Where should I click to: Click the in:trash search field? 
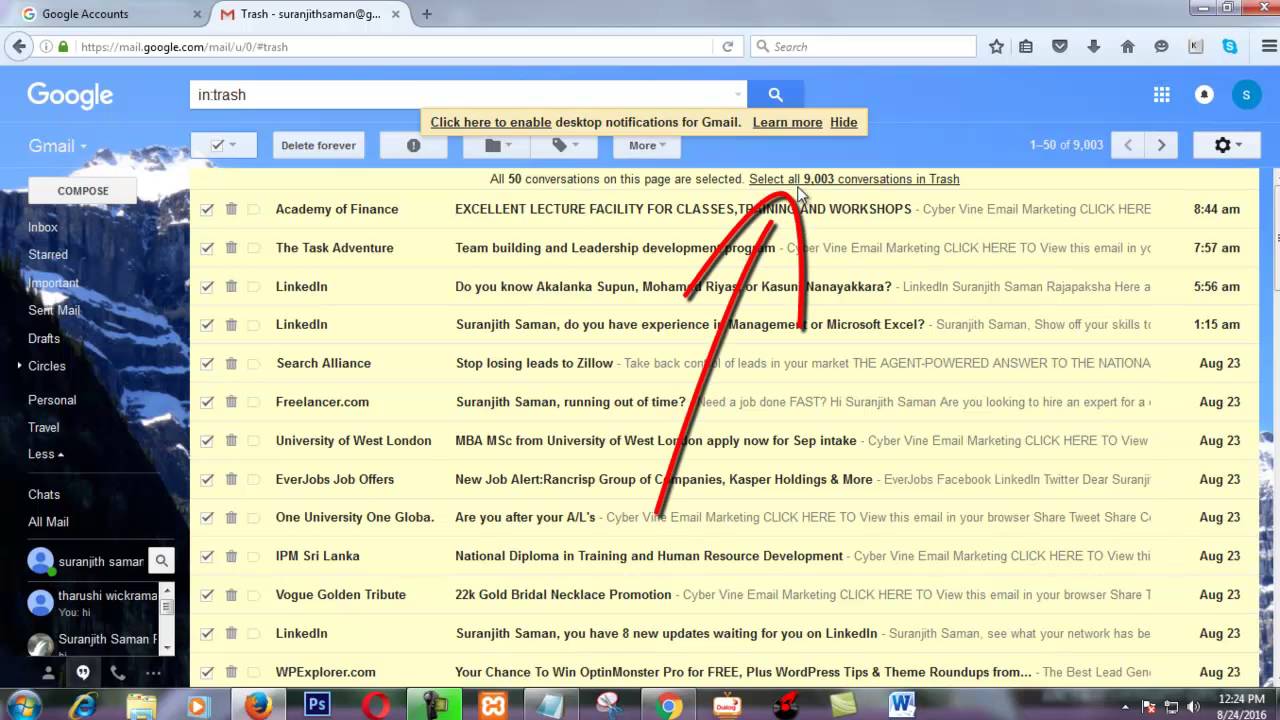468,95
